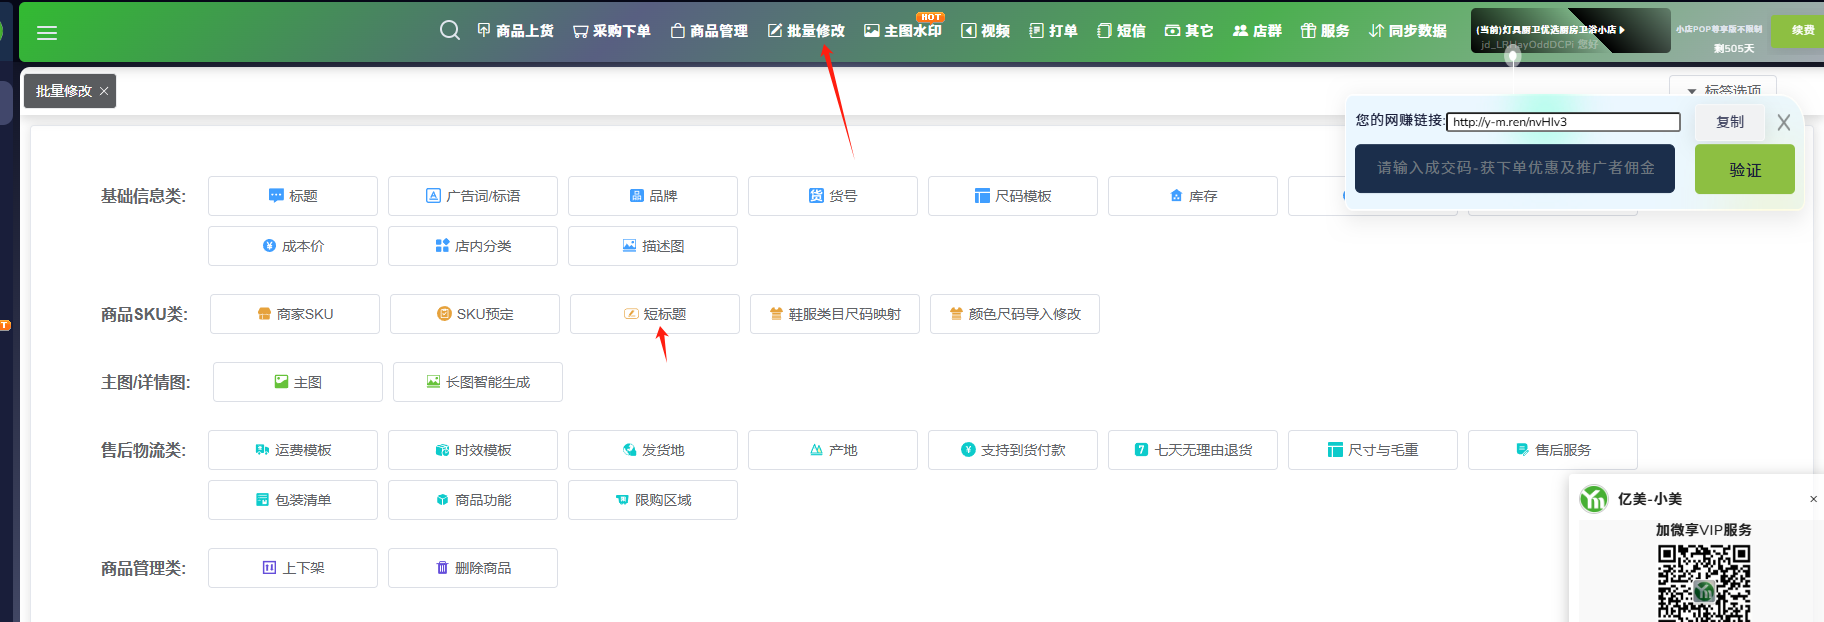Open the 商品管理 menu

pyautogui.click(x=709, y=31)
